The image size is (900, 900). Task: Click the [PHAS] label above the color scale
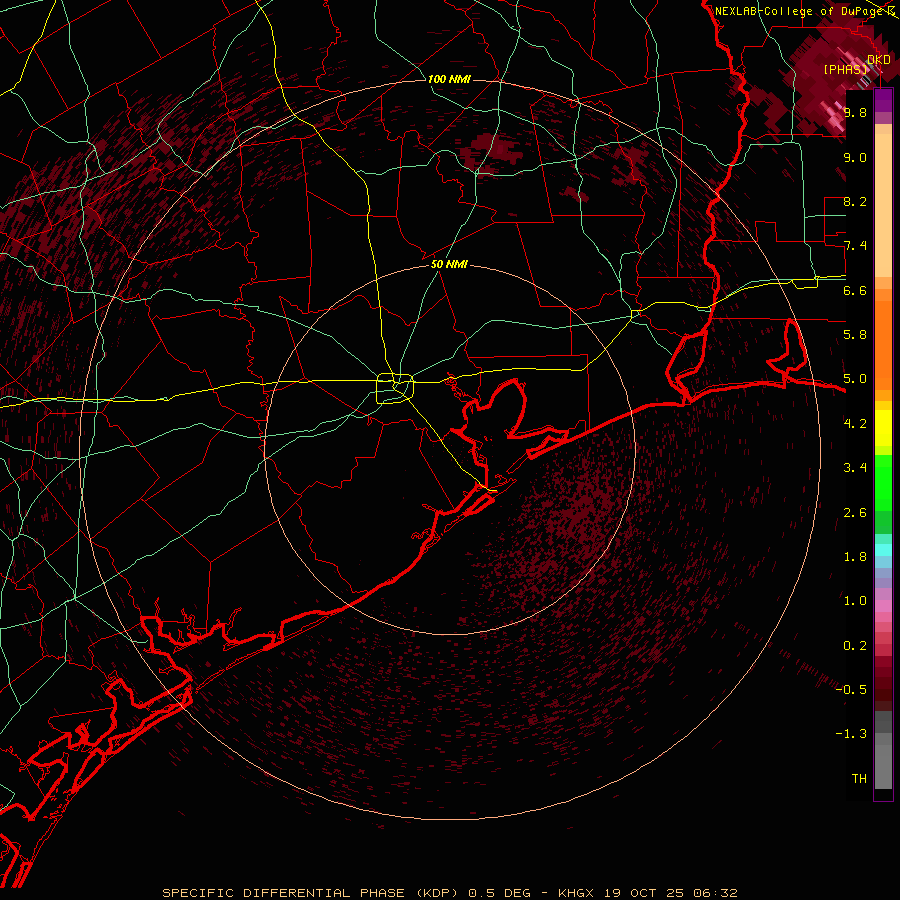click(x=845, y=69)
